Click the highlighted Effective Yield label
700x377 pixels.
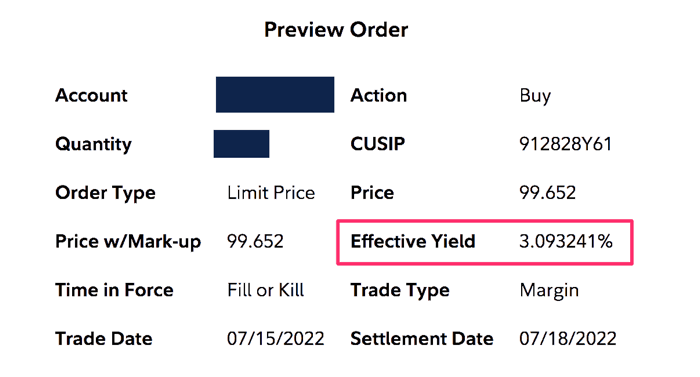(x=413, y=242)
